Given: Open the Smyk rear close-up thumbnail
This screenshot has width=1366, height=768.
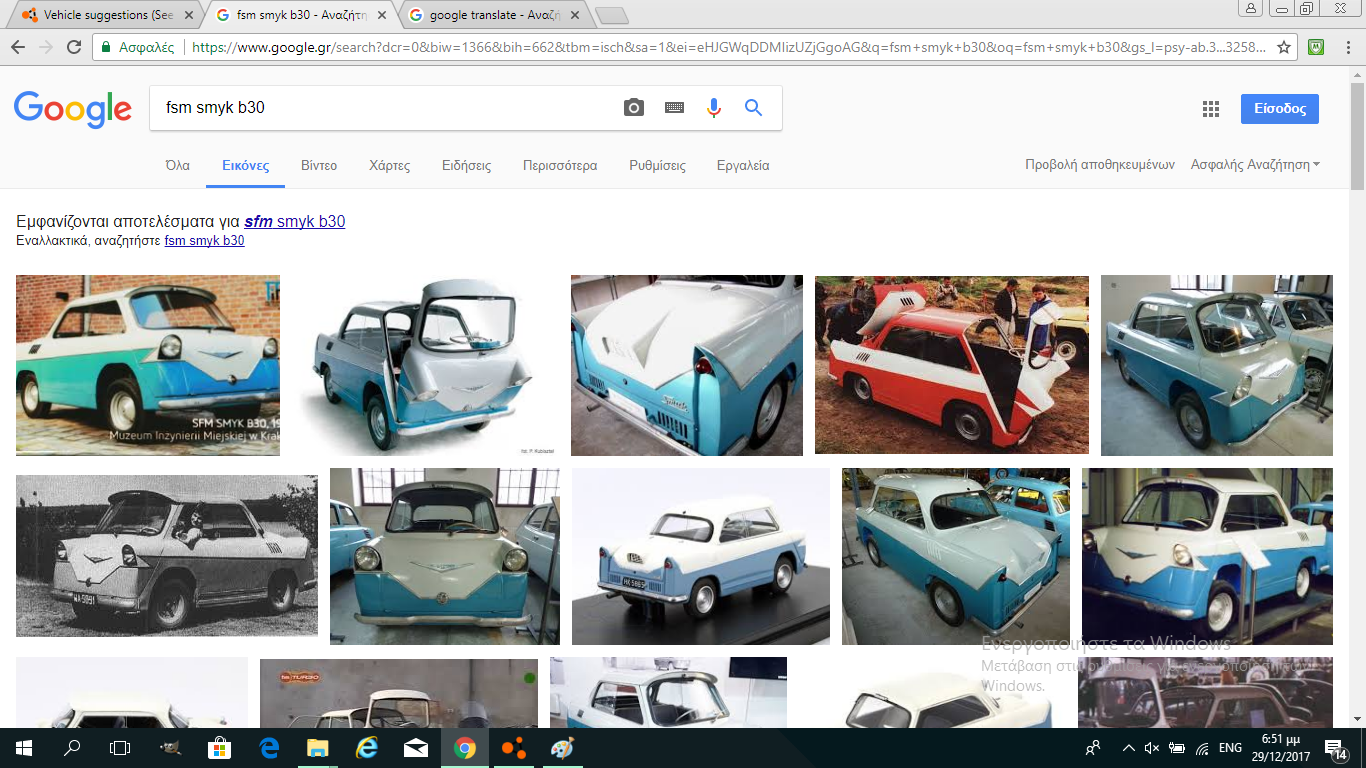Looking at the screenshot, I should click(686, 365).
